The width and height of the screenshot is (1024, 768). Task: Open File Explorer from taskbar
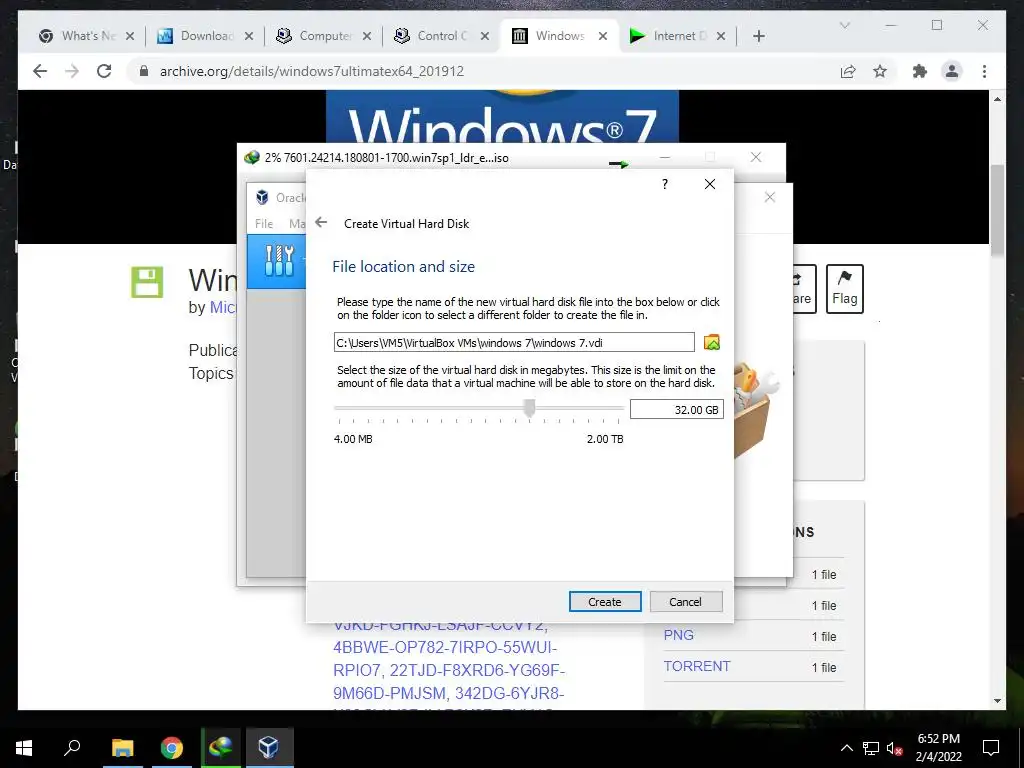(122, 748)
